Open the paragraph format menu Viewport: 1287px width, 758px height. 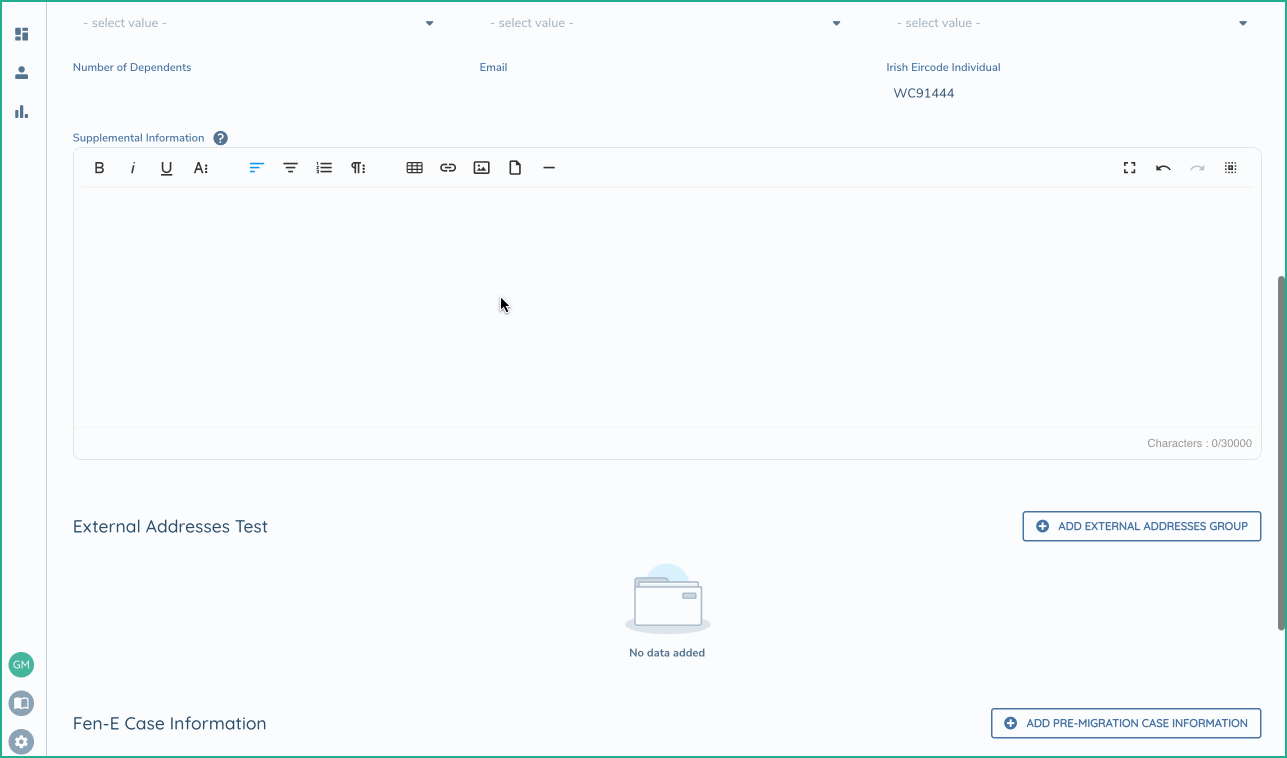tap(357, 168)
